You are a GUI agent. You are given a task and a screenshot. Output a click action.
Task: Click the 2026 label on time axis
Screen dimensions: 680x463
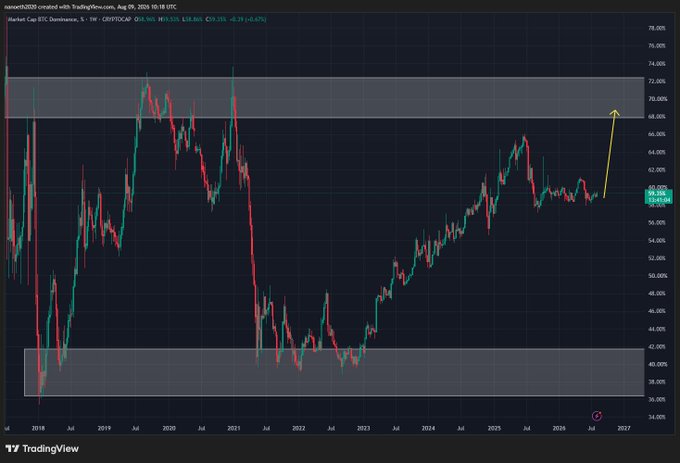tap(559, 428)
